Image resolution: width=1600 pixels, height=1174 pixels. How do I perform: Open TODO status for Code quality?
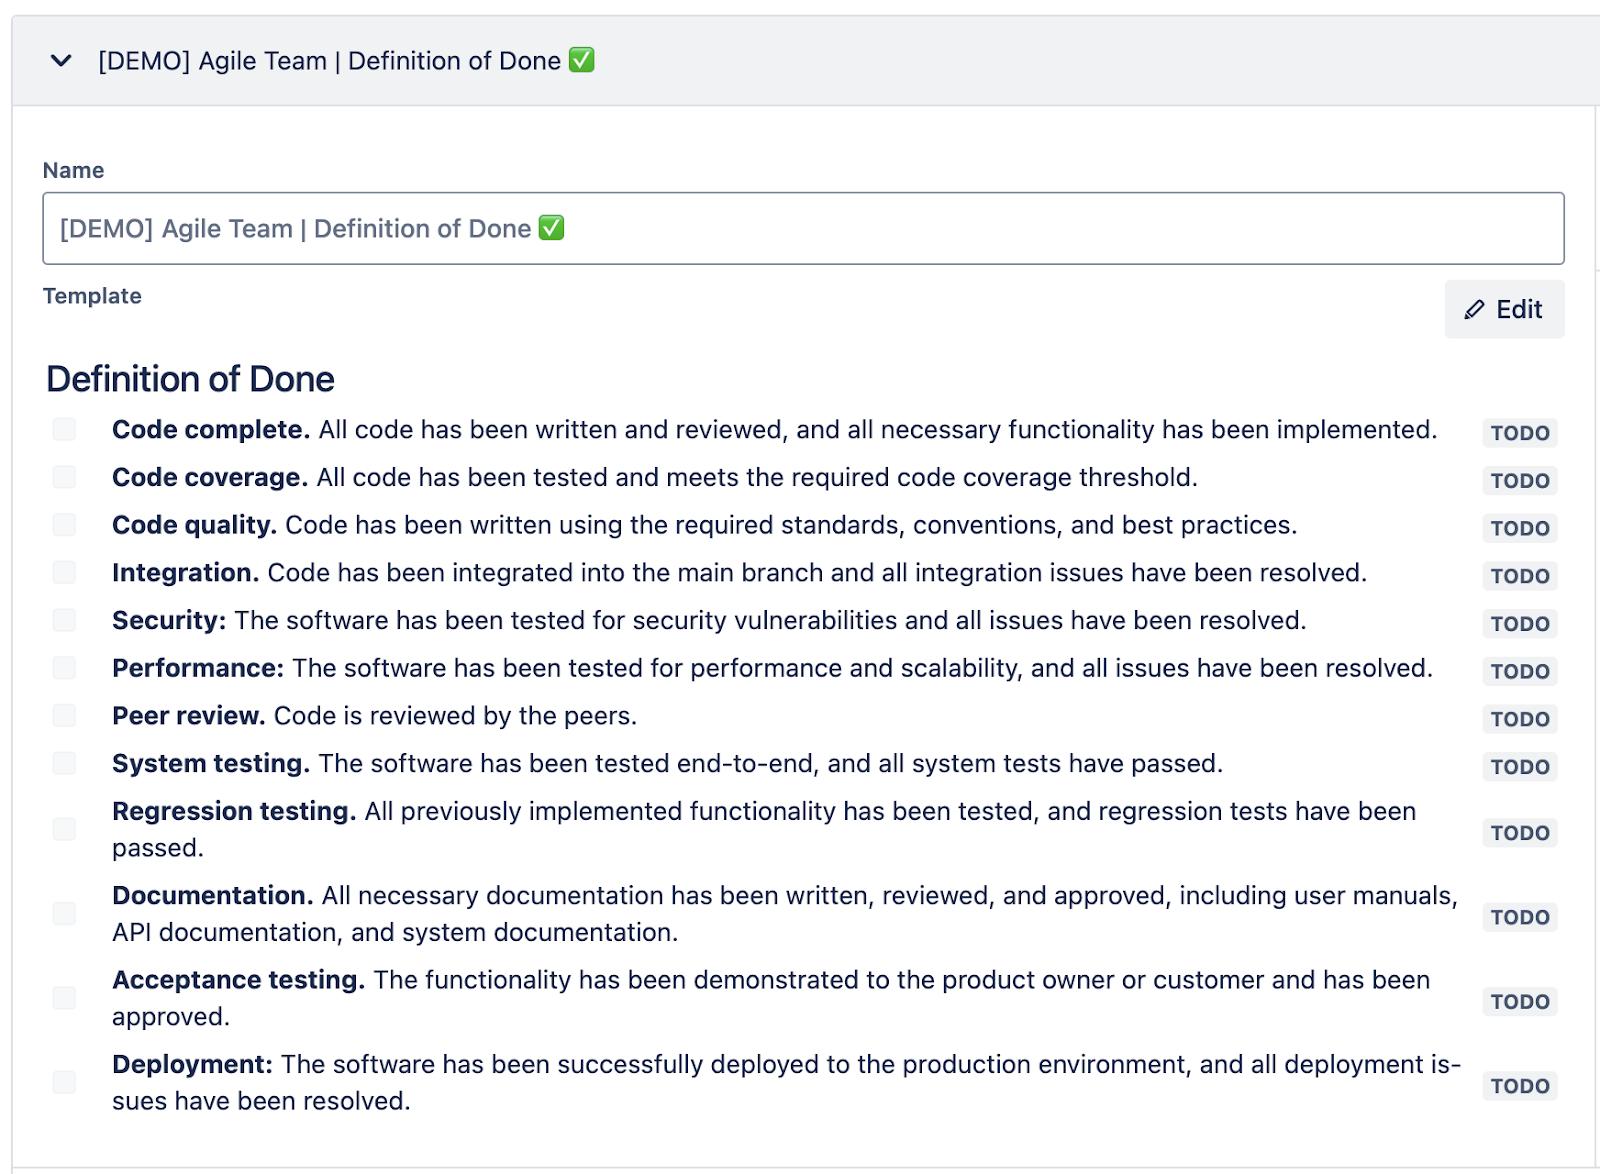tap(1520, 528)
